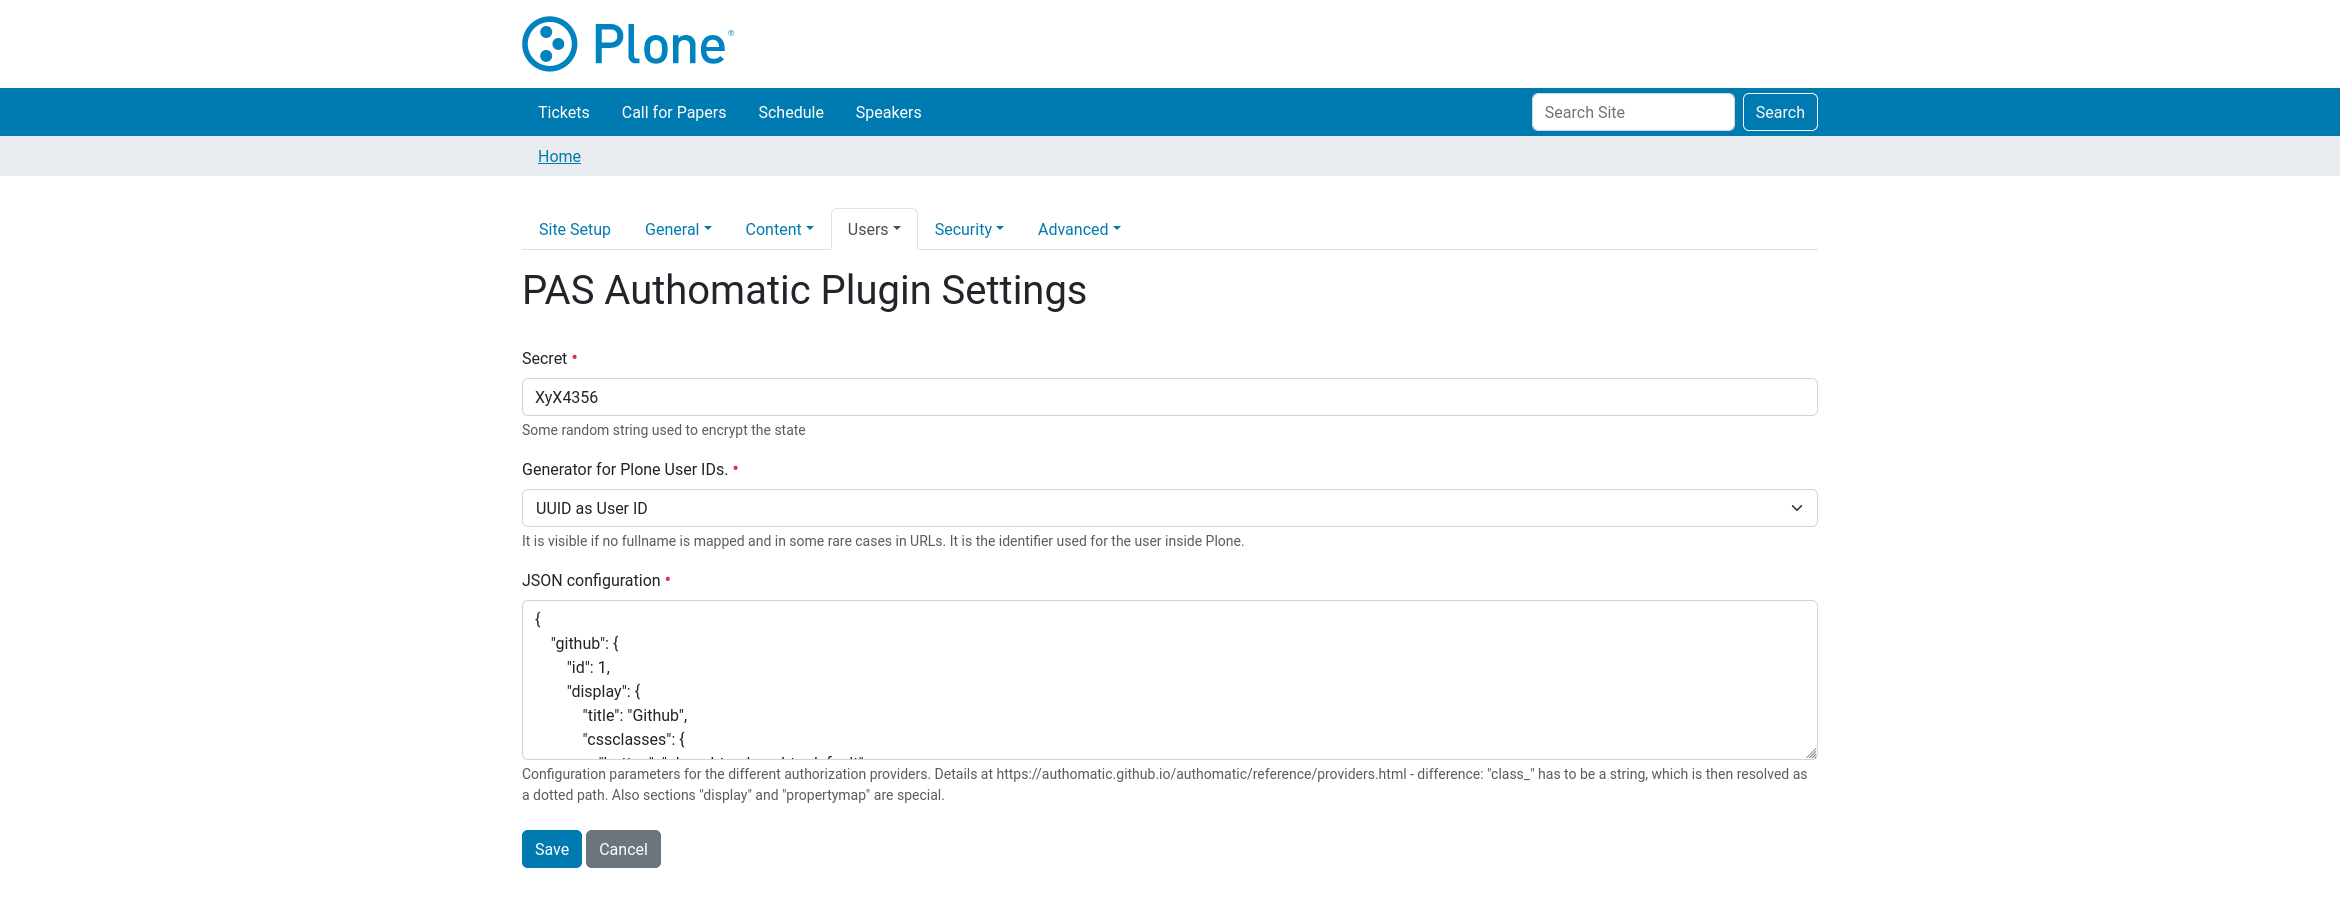Expand the General dropdown menu
Screen dimensions: 2340x924
click(678, 229)
